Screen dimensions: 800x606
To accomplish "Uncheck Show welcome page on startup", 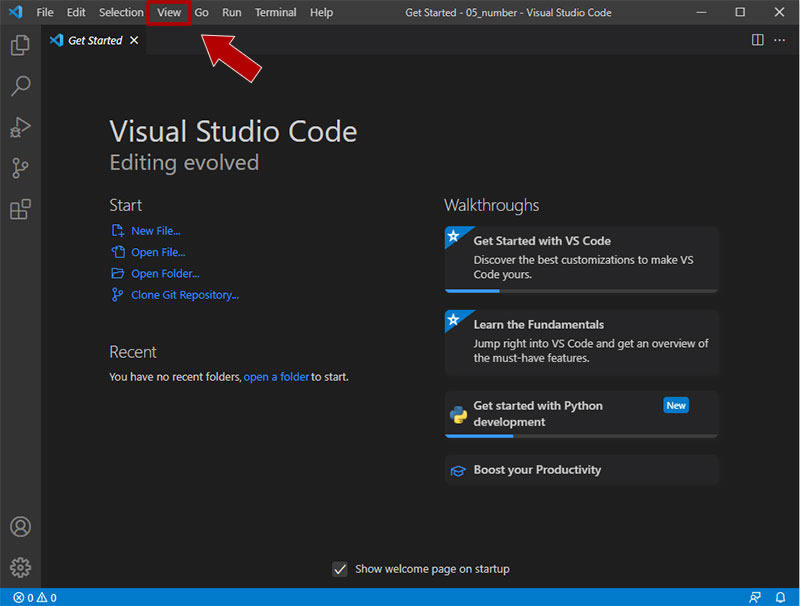I will click(340, 569).
